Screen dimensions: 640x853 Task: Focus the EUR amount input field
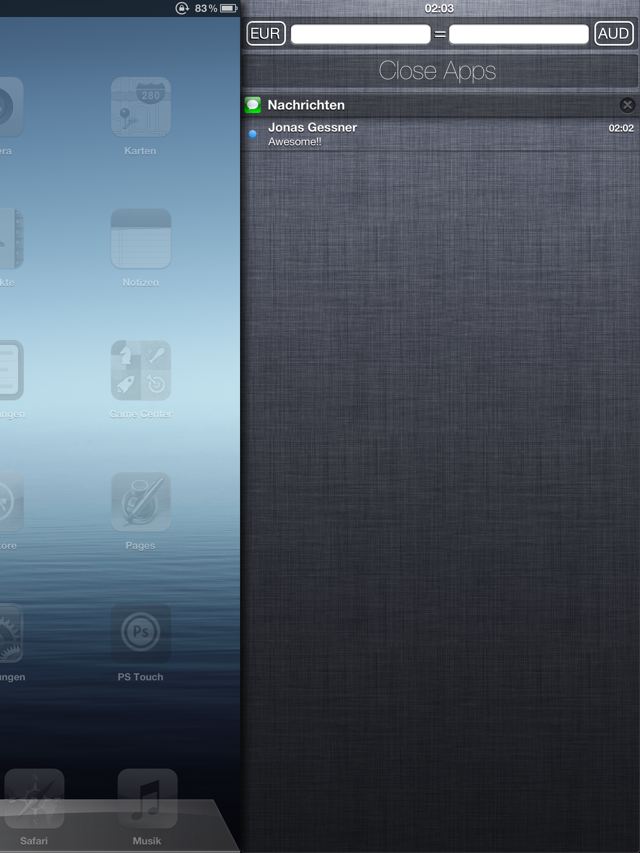click(x=360, y=34)
